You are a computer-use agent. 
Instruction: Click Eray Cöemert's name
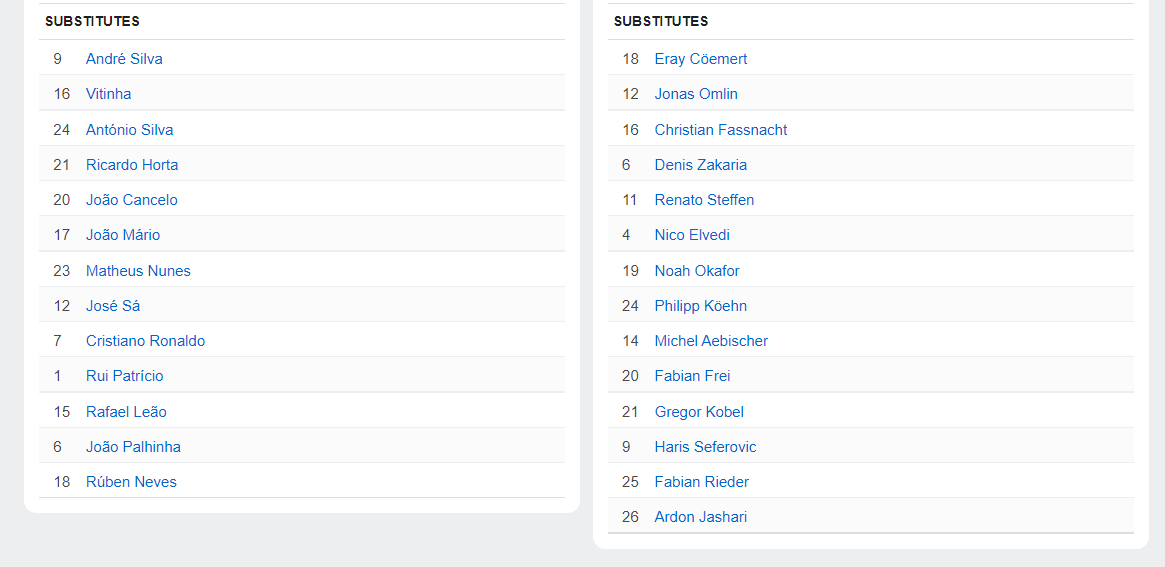pos(700,59)
